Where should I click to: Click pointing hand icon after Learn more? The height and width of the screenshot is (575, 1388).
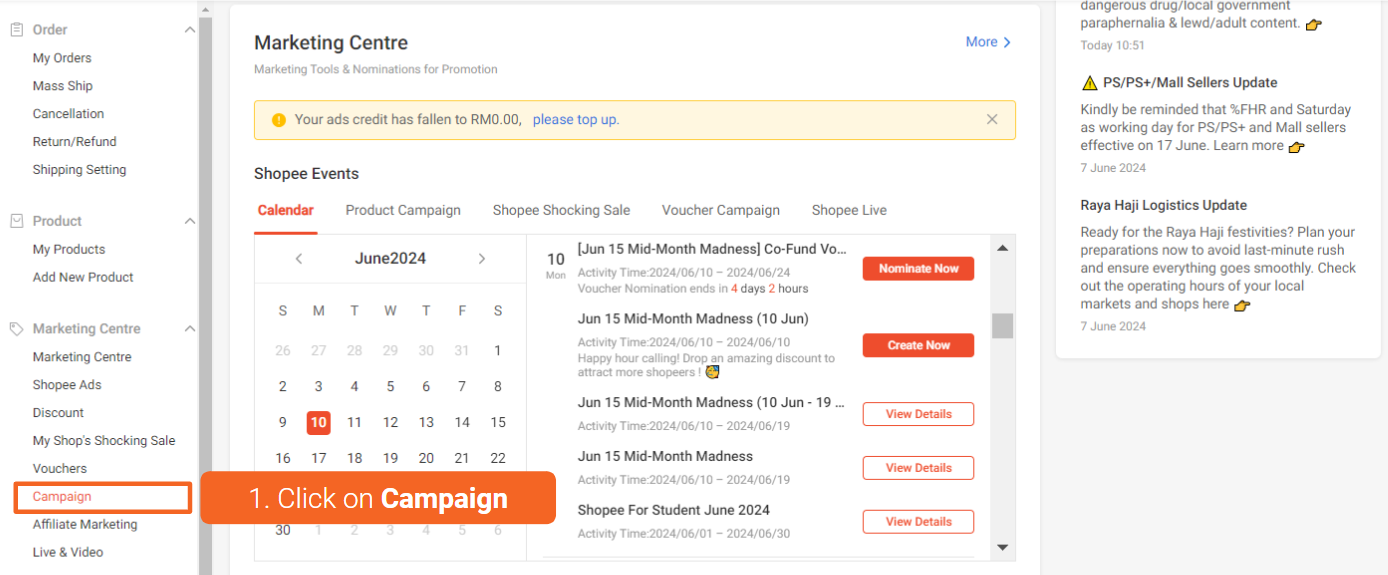[1296, 147]
